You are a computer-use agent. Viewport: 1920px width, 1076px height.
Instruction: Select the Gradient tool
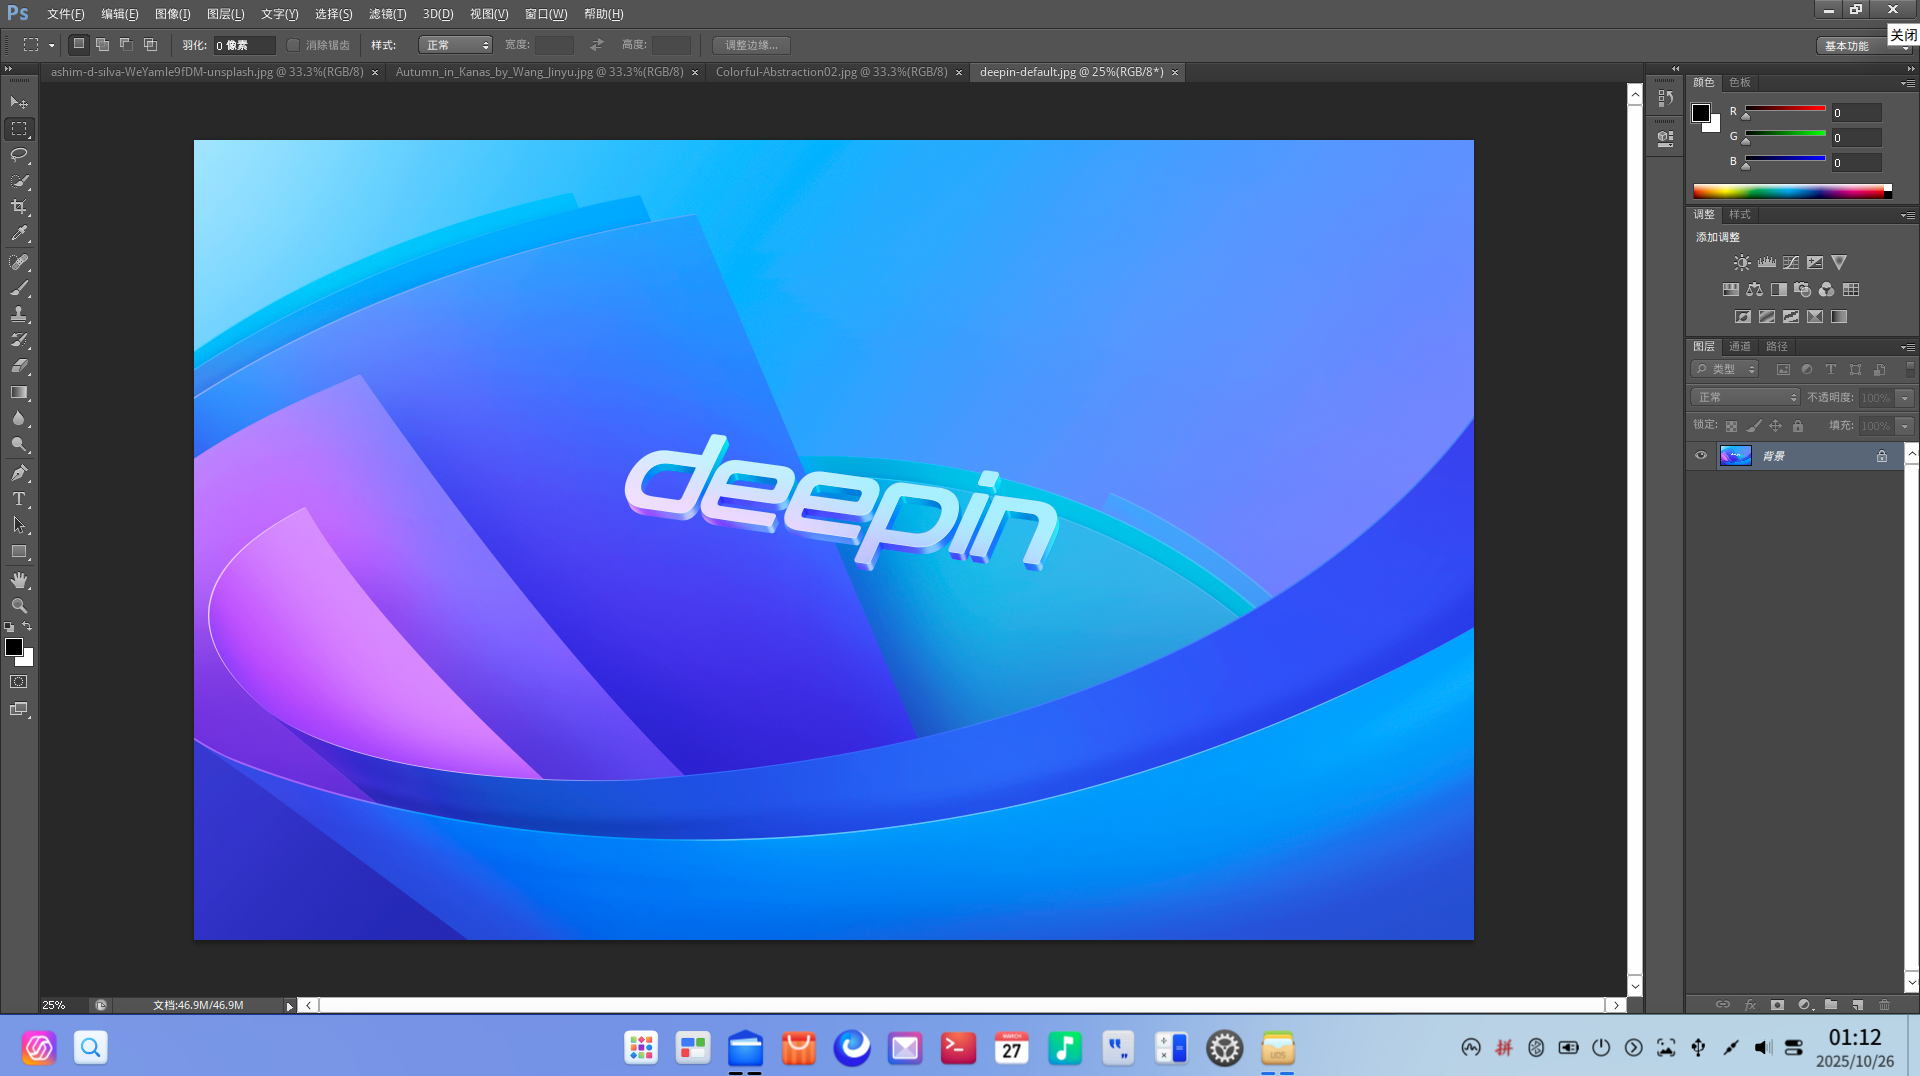pos(19,393)
